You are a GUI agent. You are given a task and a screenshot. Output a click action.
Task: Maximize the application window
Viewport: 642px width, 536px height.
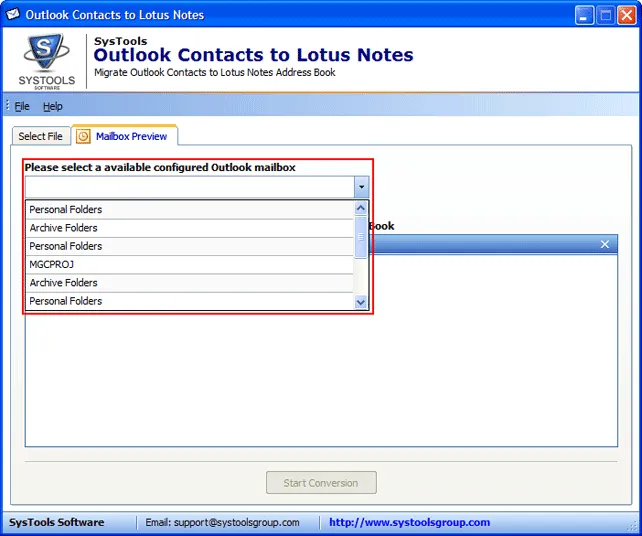pyautogui.click(x=605, y=16)
